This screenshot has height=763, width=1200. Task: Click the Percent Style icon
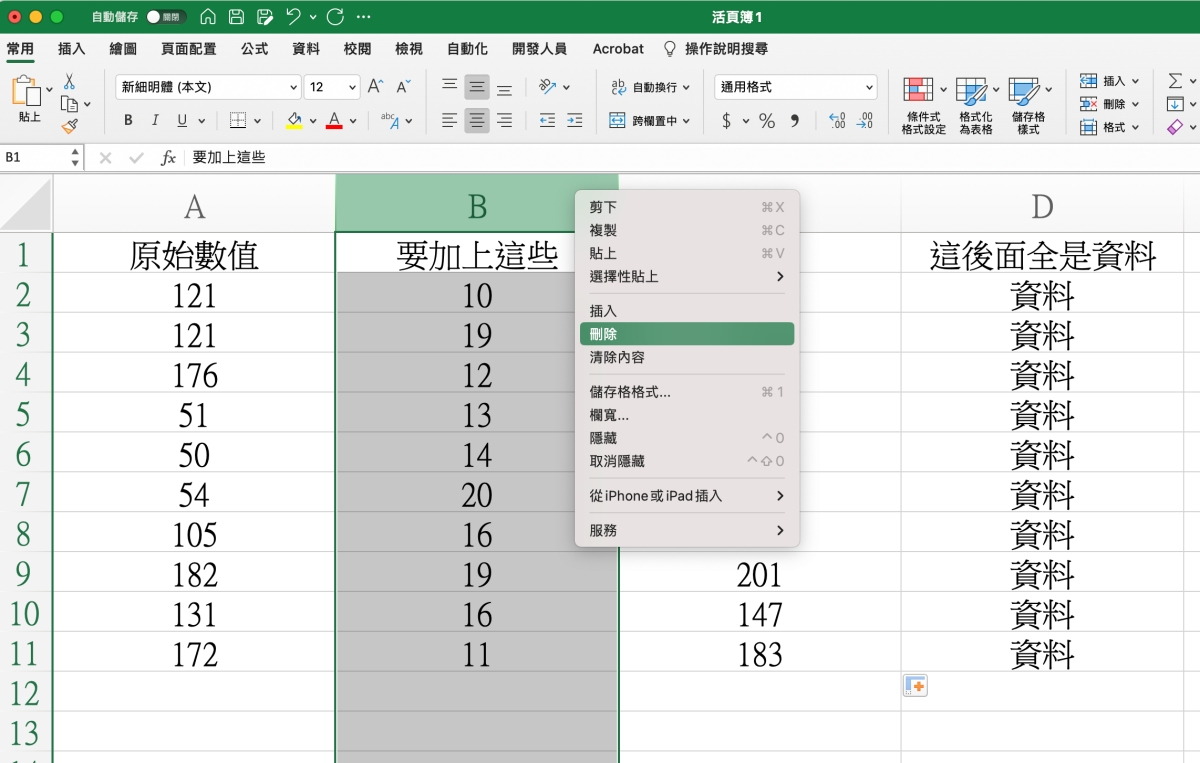(x=767, y=121)
